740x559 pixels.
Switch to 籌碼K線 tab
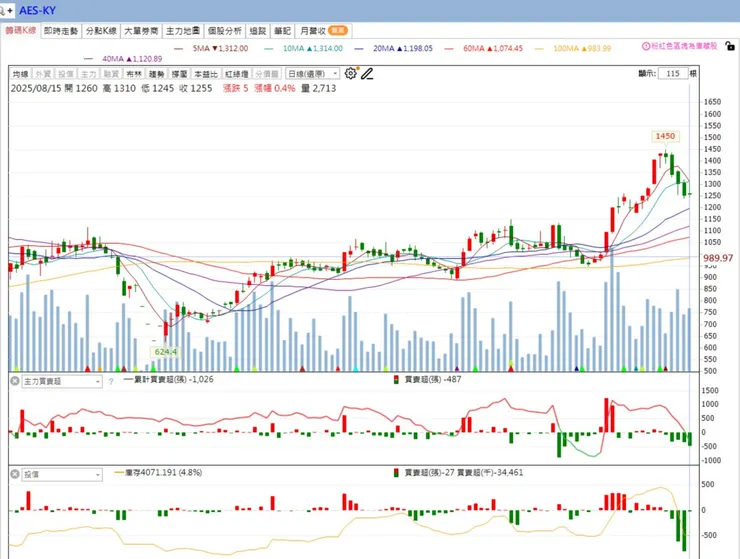point(21,31)
